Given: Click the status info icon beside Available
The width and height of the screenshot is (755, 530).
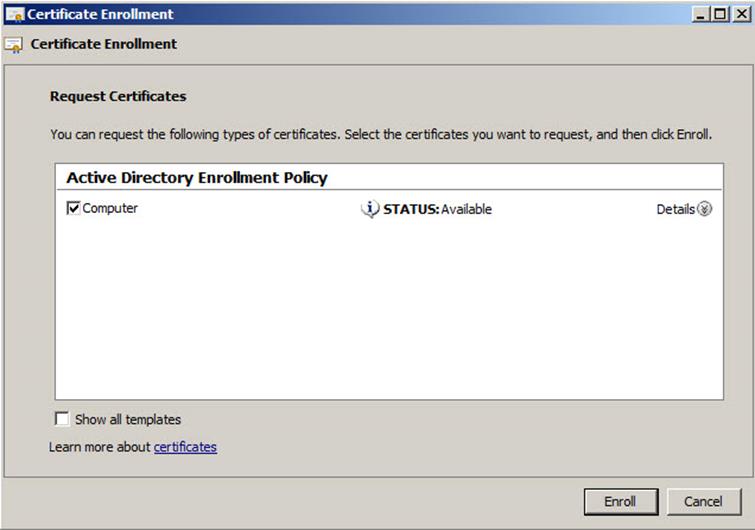Looking at the screenshot, I should click(x=370, y=209).
